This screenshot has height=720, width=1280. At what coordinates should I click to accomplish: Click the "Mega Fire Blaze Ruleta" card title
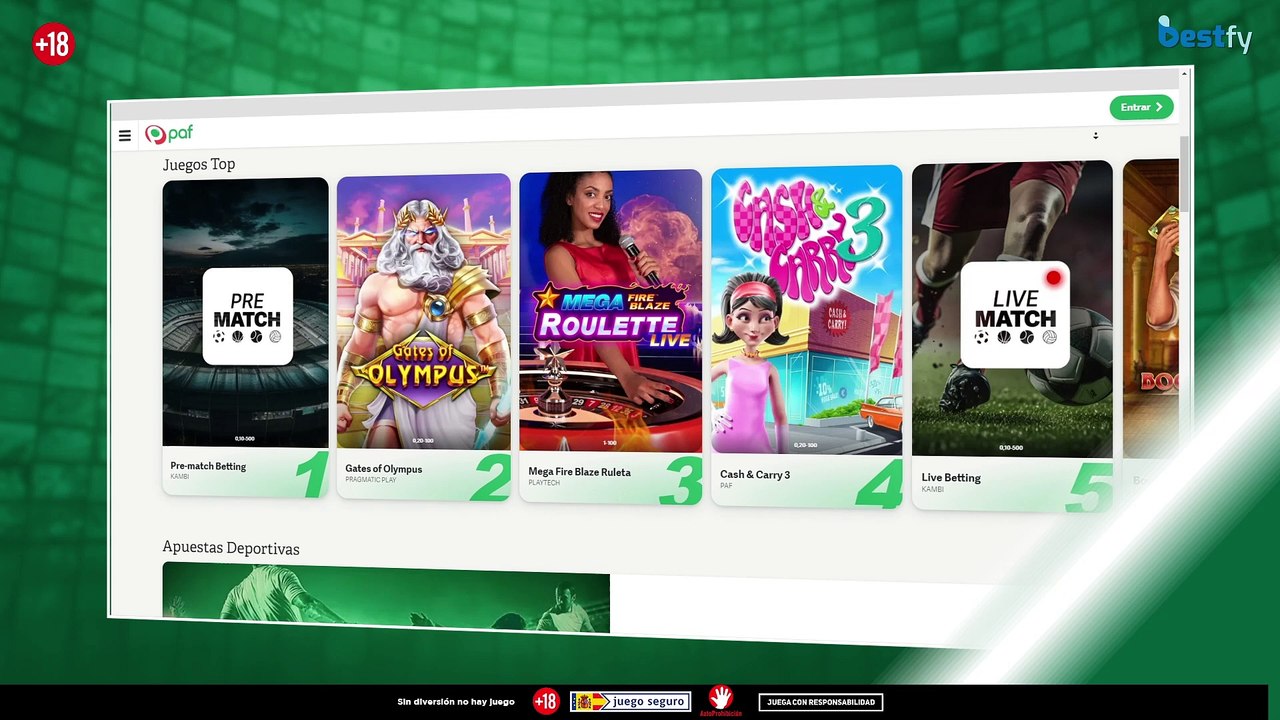(580, 472)
